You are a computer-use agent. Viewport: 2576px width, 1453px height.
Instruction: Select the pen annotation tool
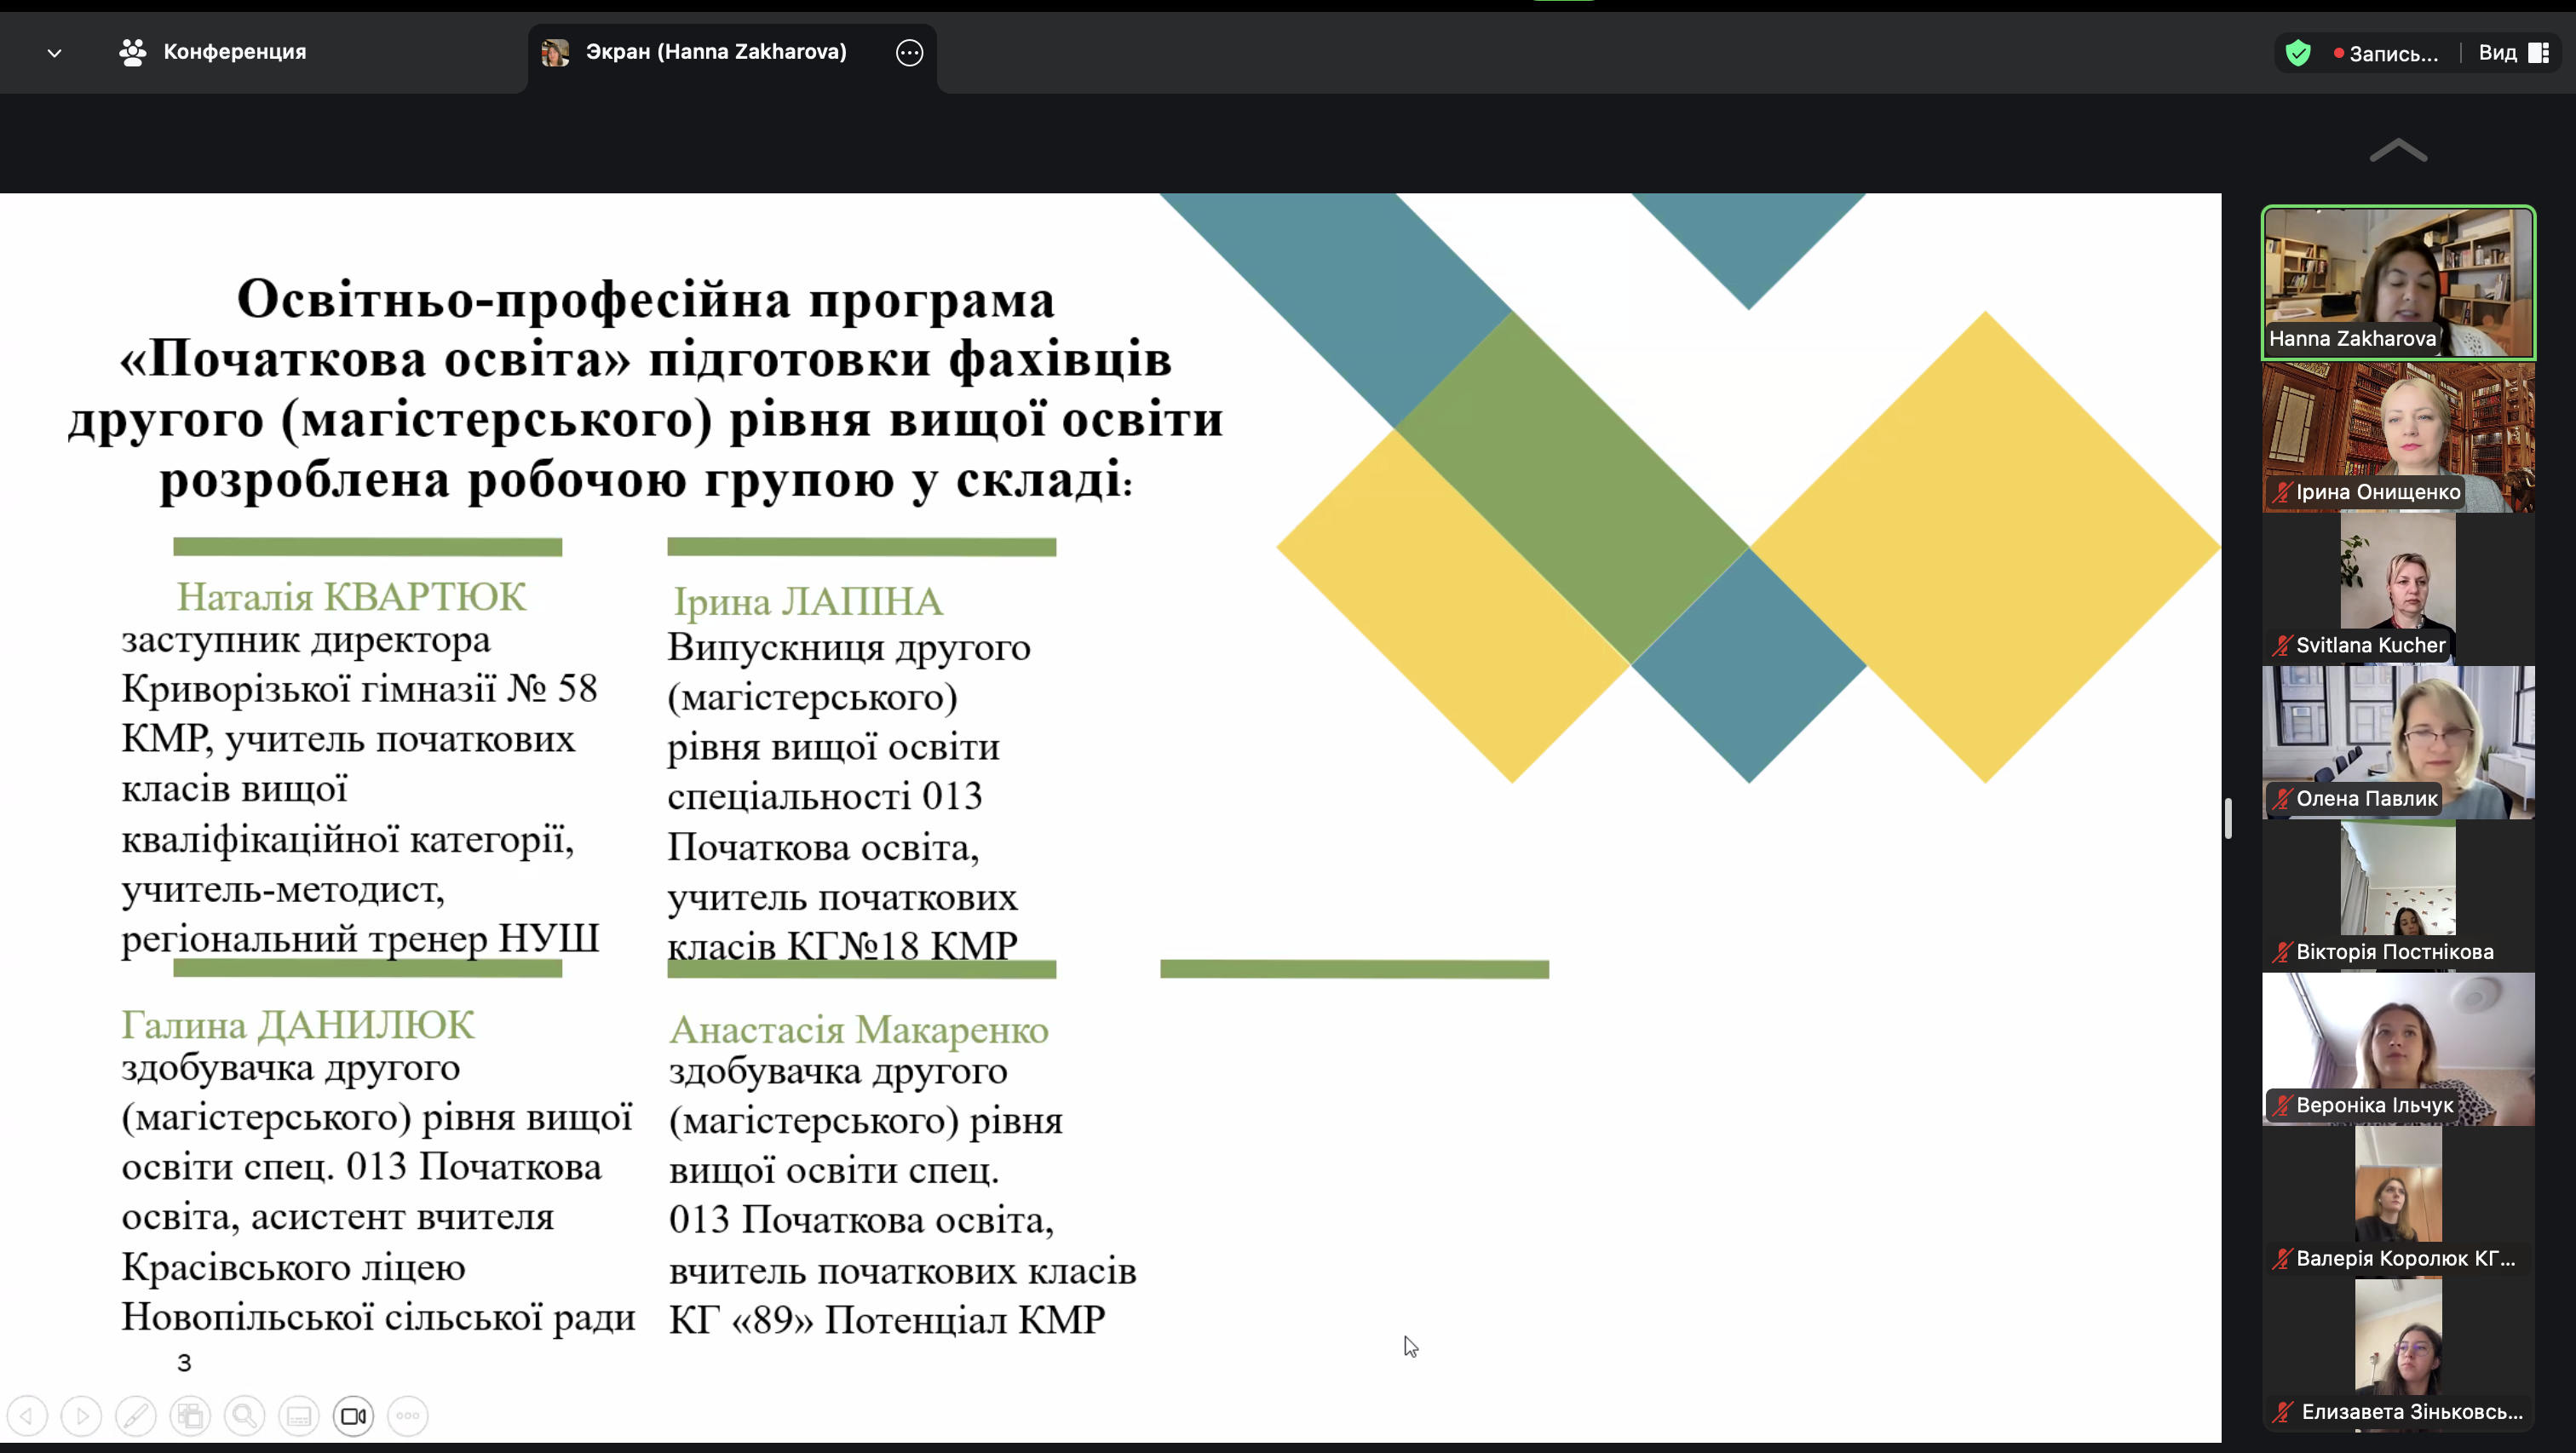[x=136, y=1415]
